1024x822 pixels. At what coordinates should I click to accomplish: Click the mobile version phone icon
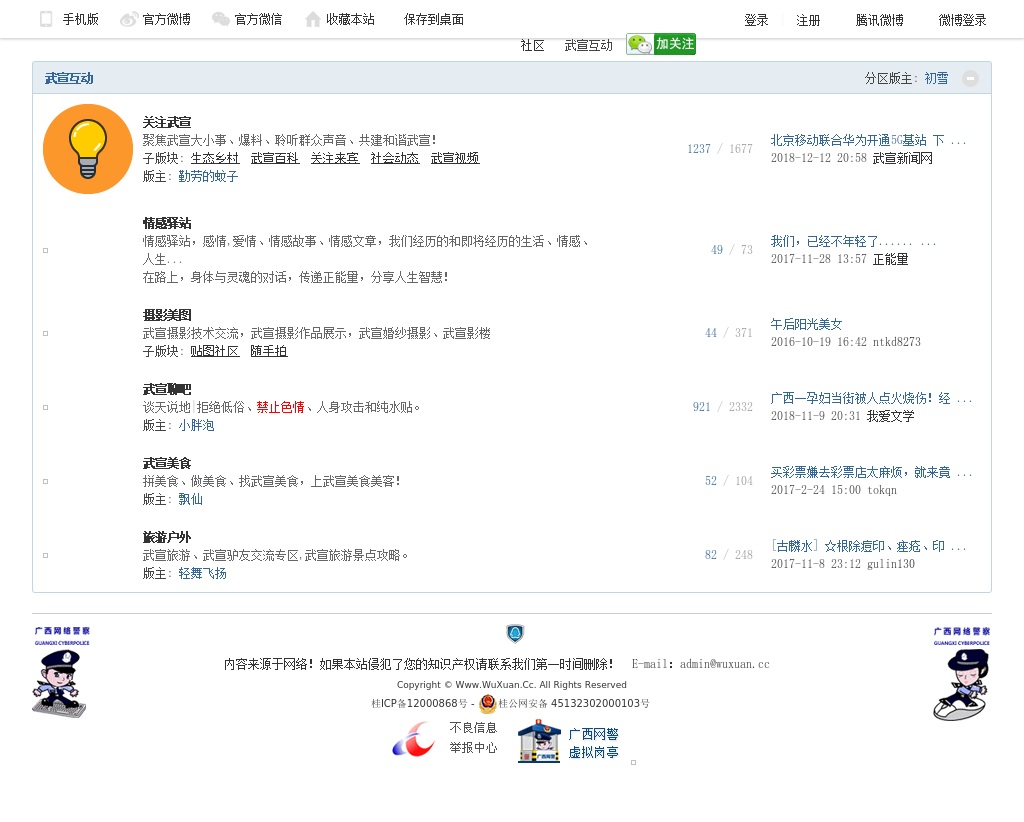click(x=46, y=19)
